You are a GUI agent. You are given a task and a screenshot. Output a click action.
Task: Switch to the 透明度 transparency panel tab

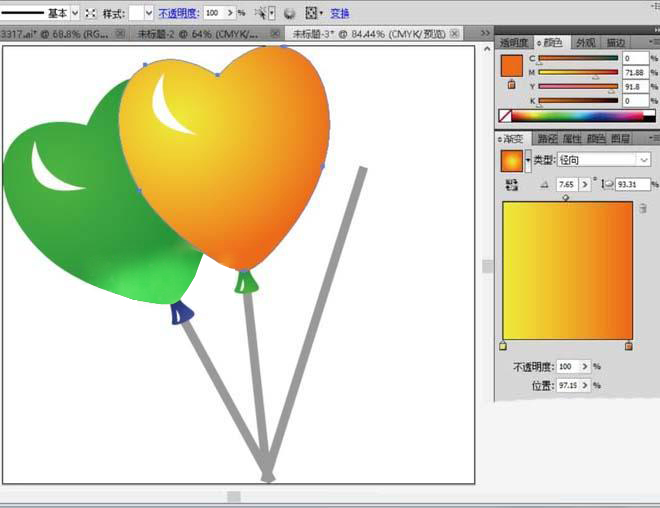(x=513, y=43)
